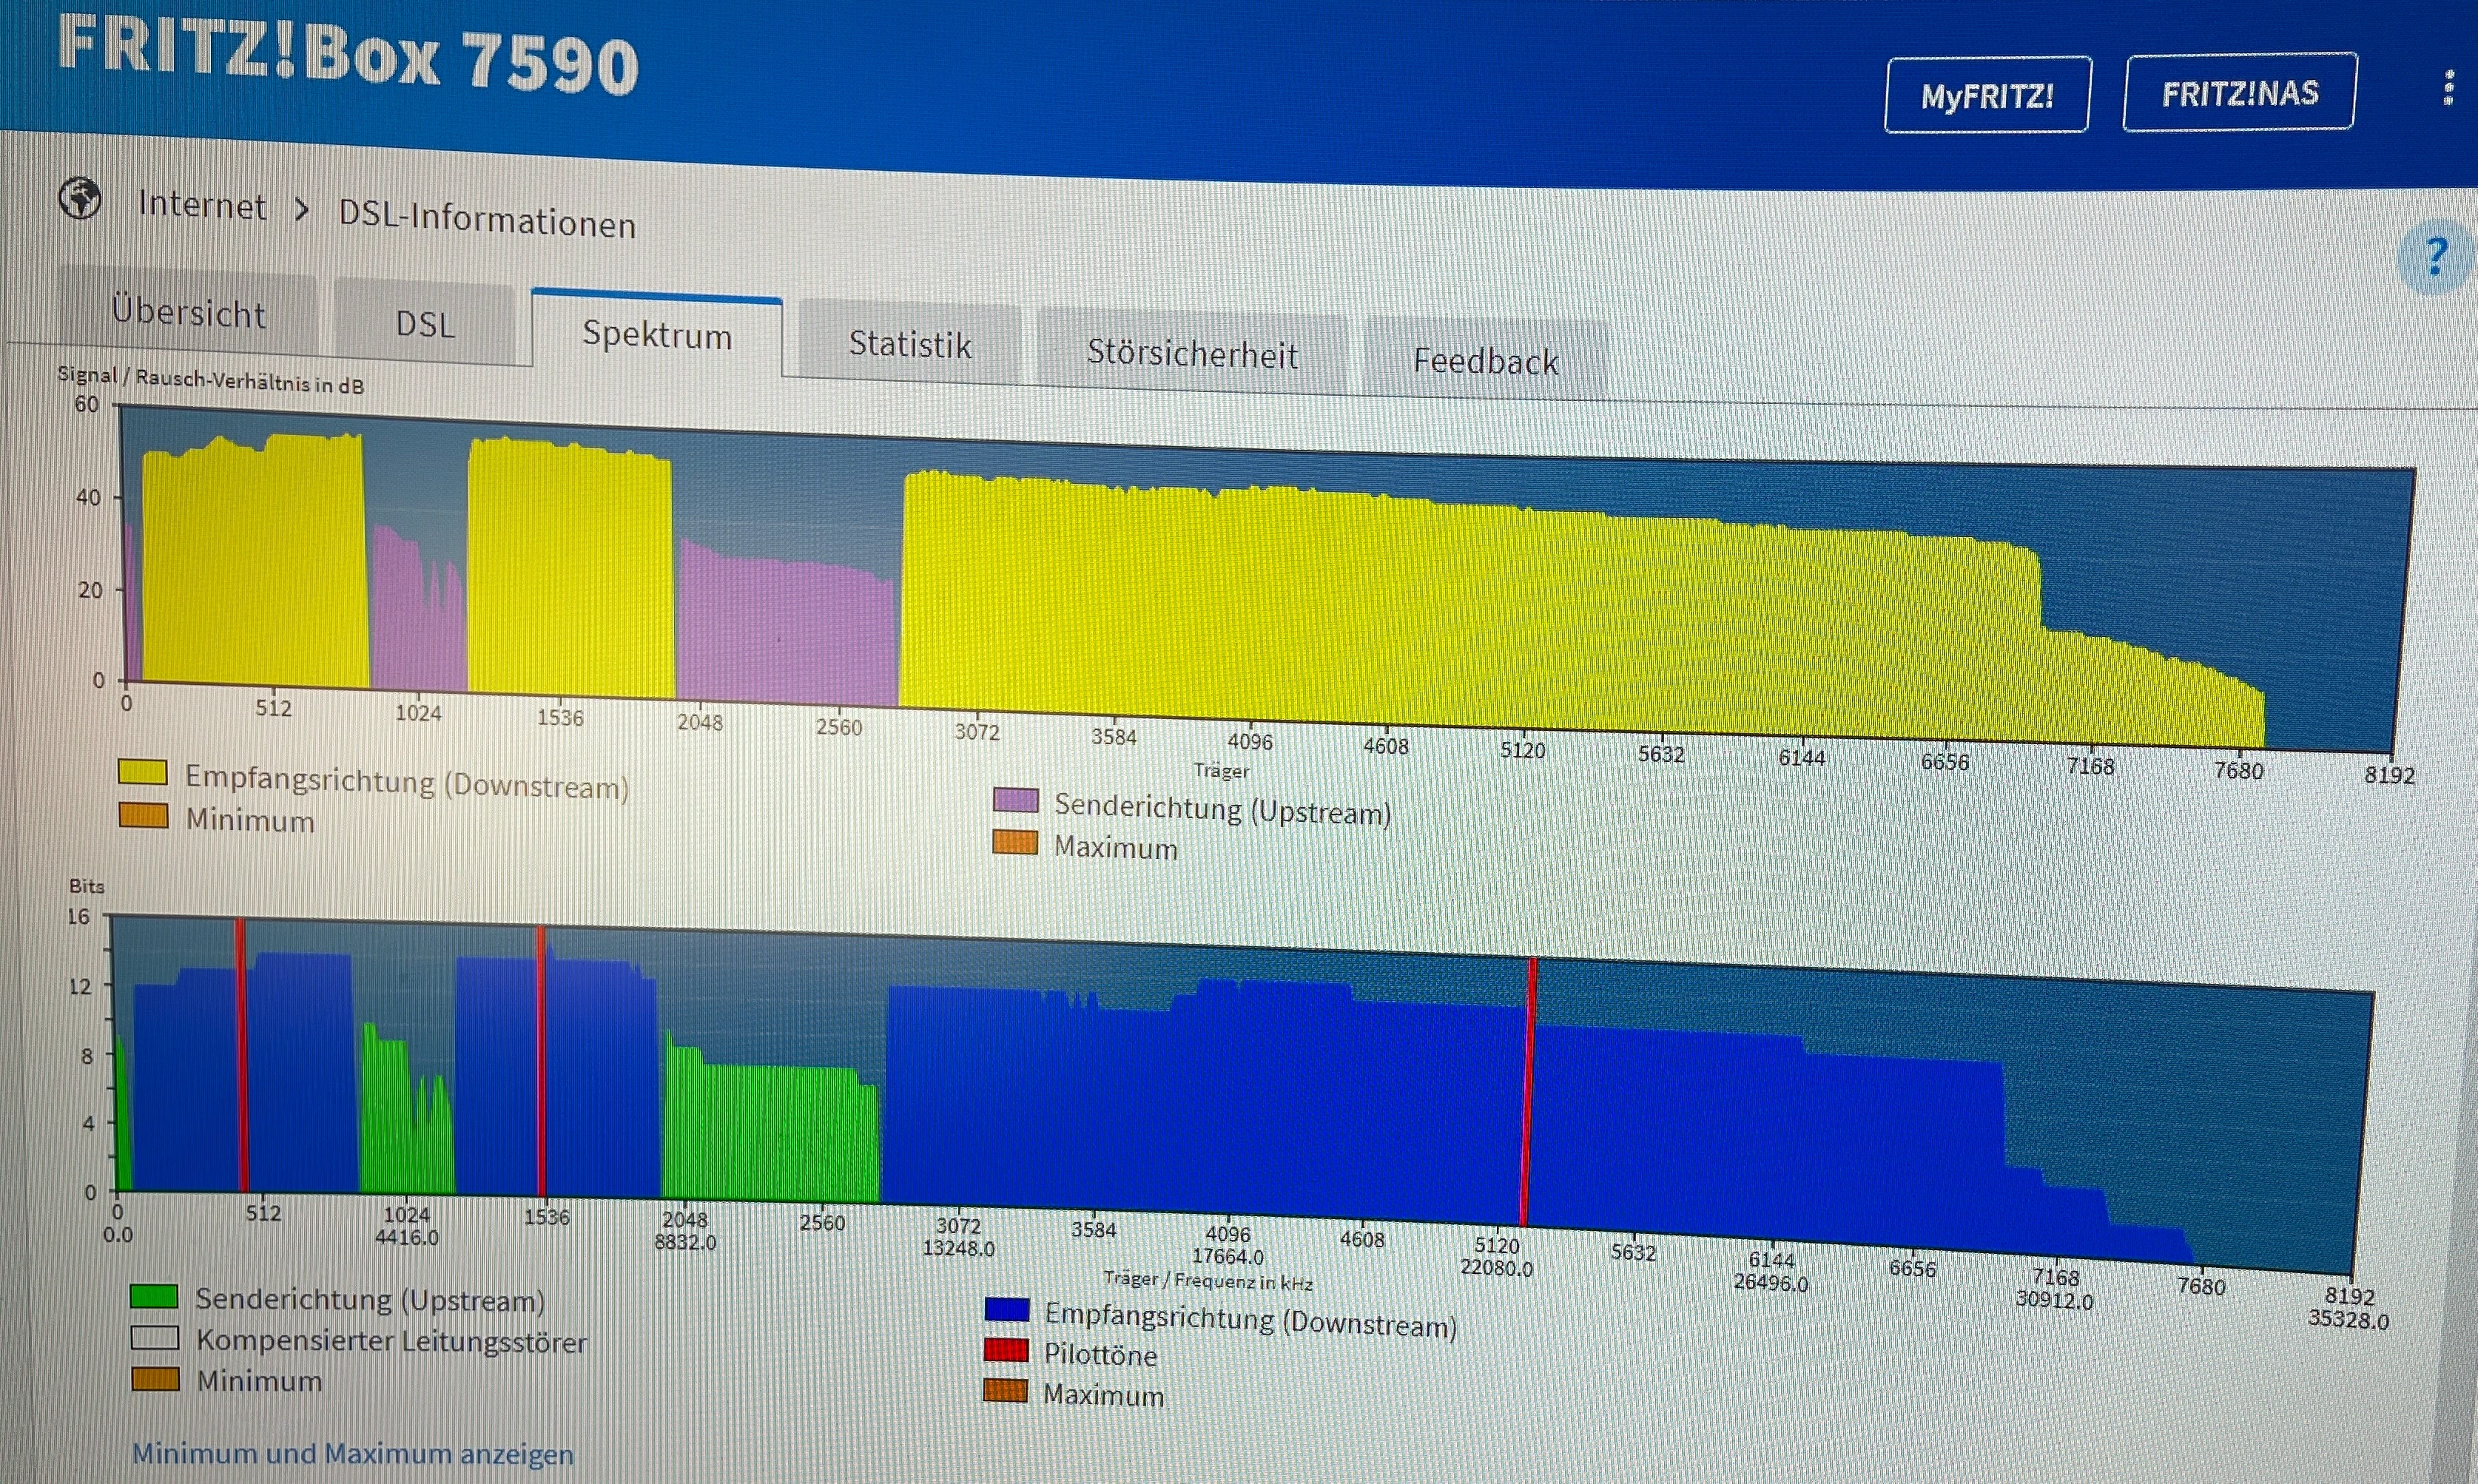Click the blue help question mark icon
Screen dimensions: 2478x1484
coord(2435,257)
